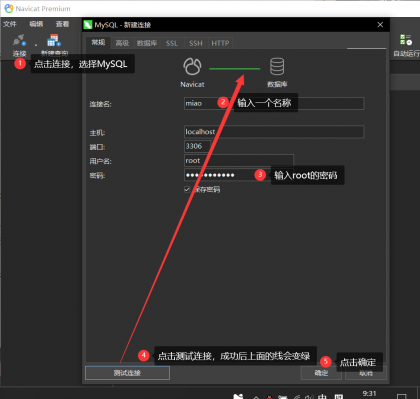Click the 密码 password field
Viewport: 420px width, 399px height.
click(239, 175)
